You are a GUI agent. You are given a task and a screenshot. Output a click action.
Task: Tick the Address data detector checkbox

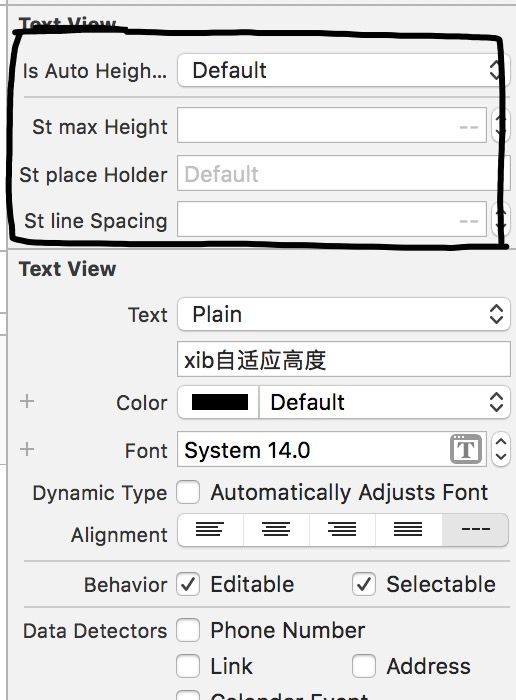[x=364, y=666]
